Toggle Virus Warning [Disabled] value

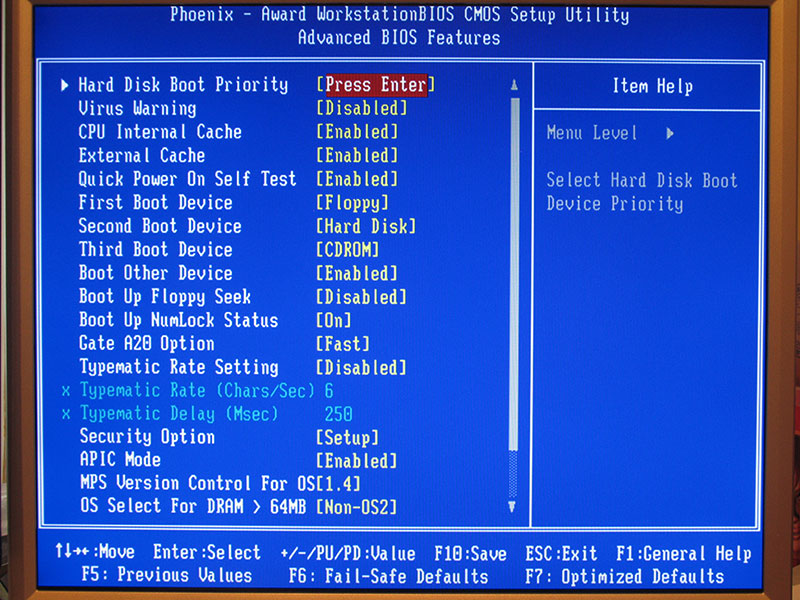362,108
